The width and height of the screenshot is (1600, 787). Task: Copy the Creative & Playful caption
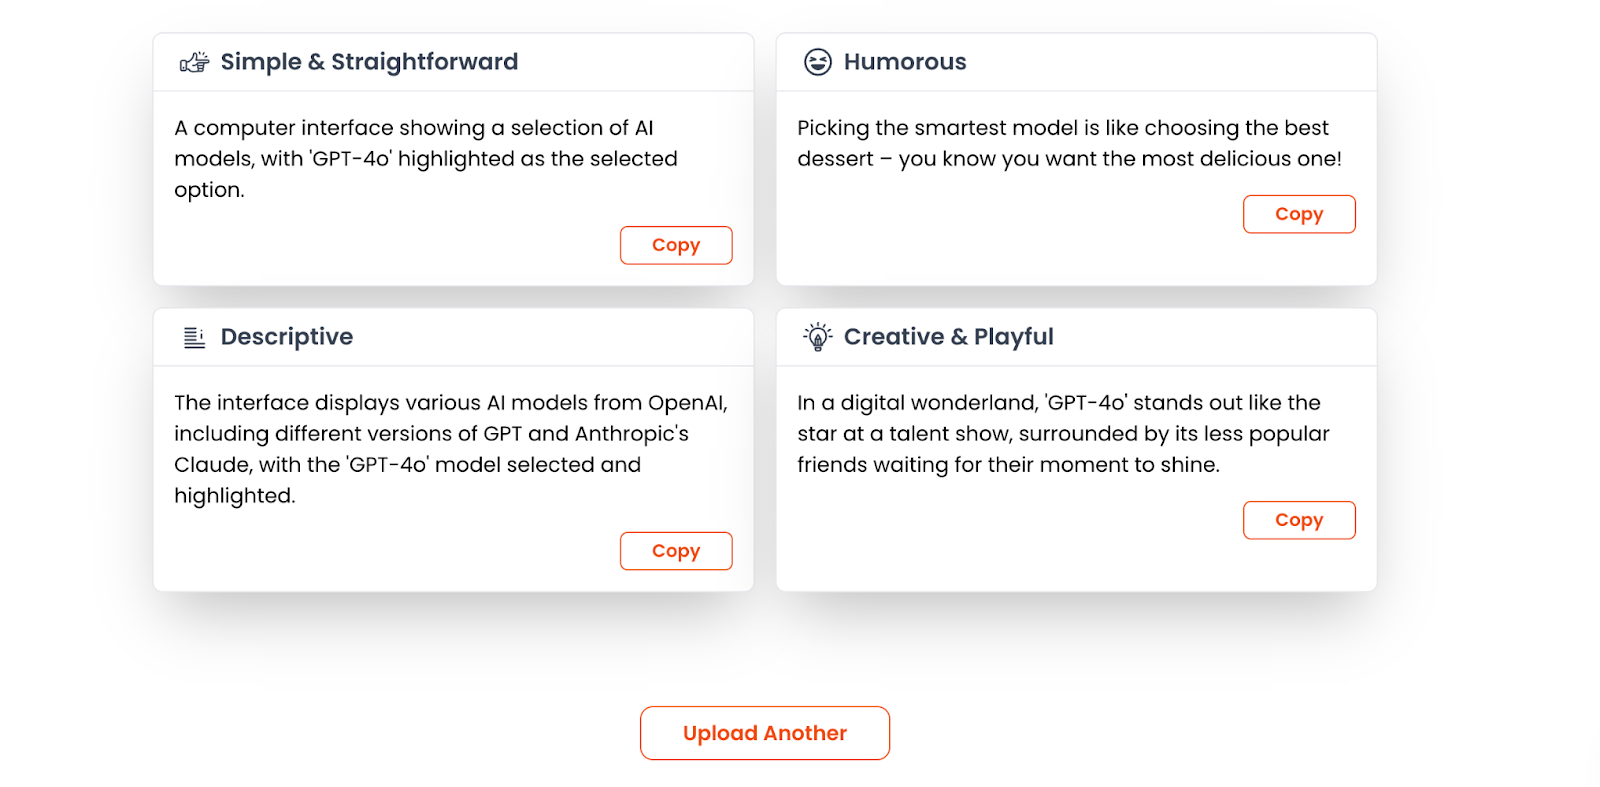1299,520
